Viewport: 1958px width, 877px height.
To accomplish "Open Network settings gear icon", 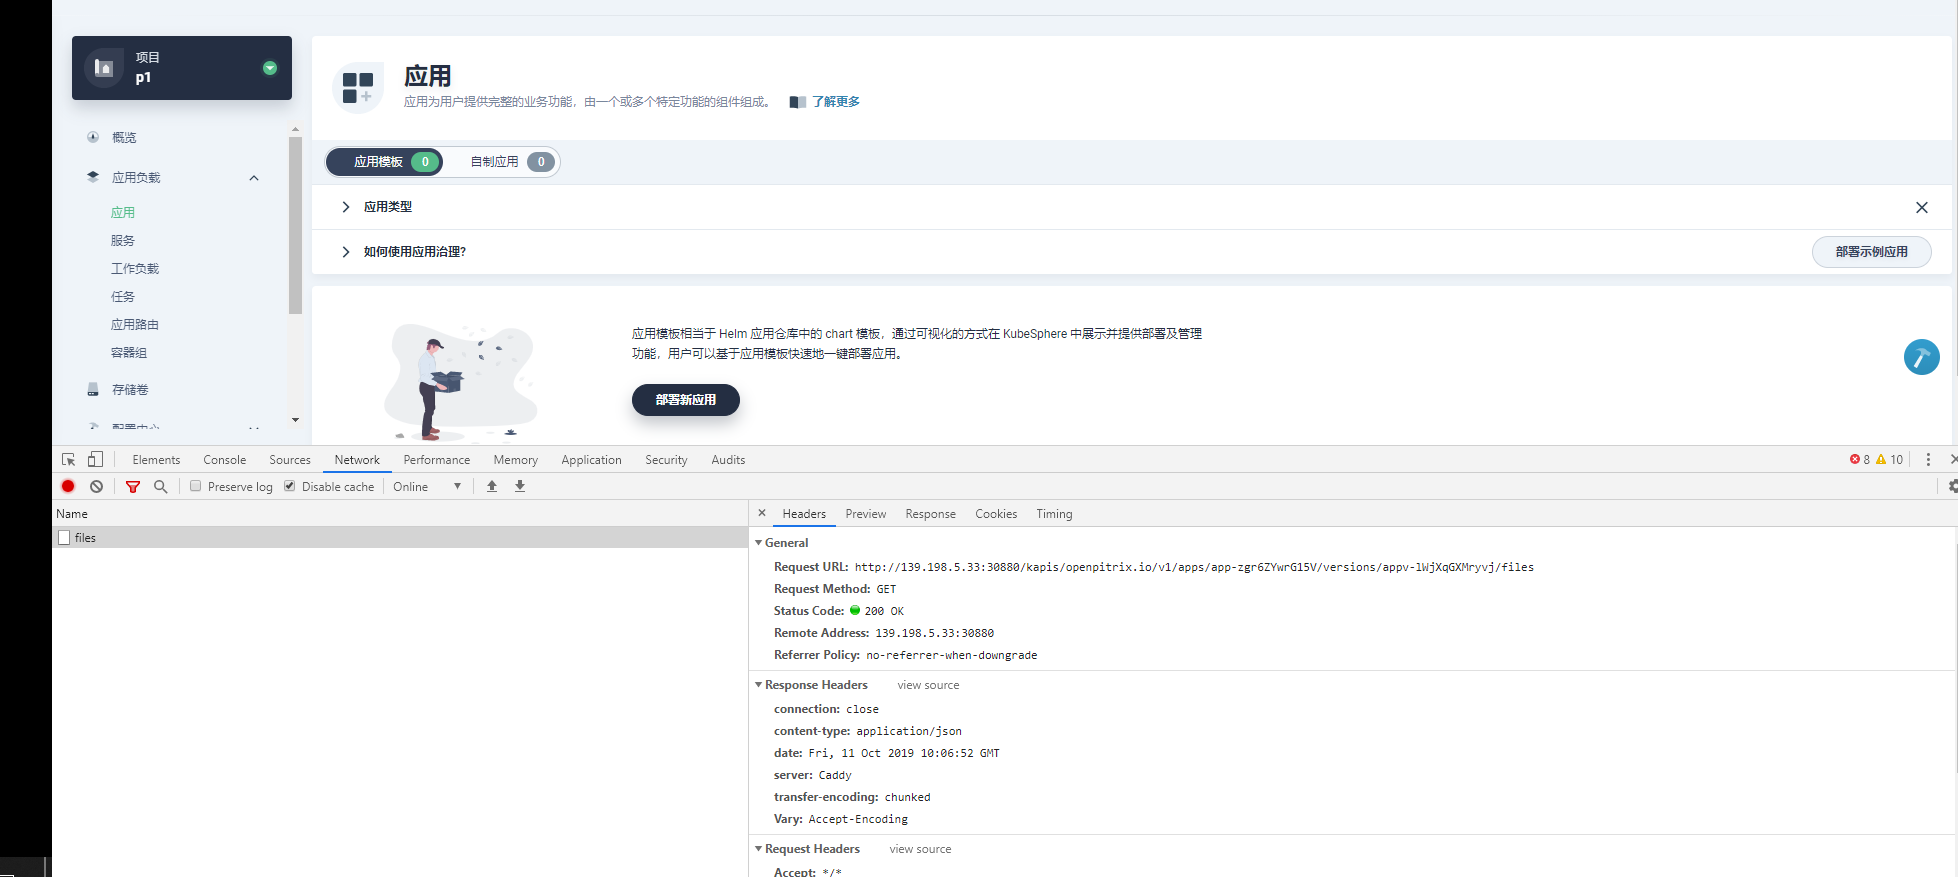I will point(1952,486).
